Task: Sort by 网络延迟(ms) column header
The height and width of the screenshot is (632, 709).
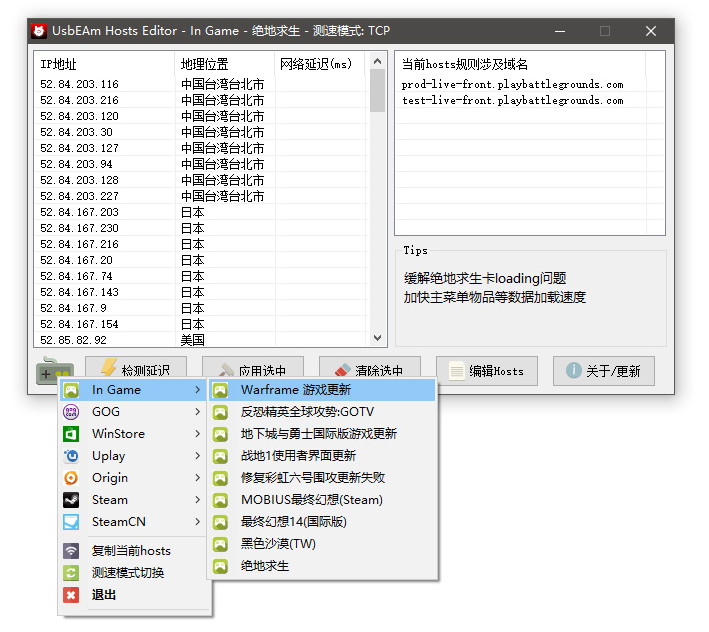Action: pos(320,64)
